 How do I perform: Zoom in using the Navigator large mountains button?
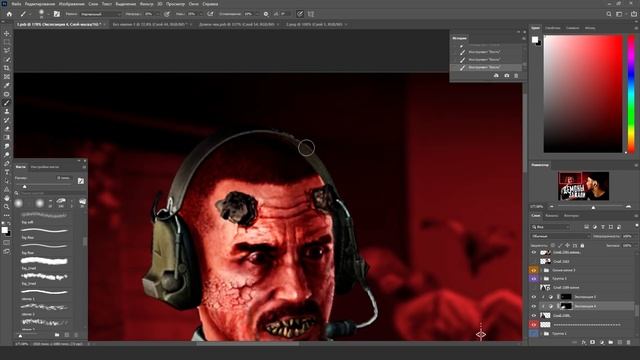pyautogui.click(x=629, y=207)
